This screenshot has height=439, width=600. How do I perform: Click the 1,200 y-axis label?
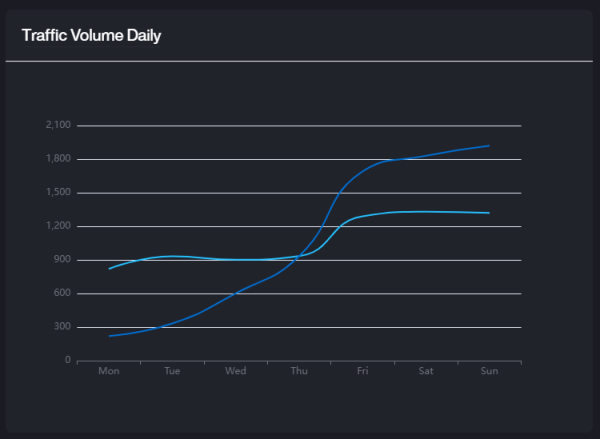coord(58,226)
